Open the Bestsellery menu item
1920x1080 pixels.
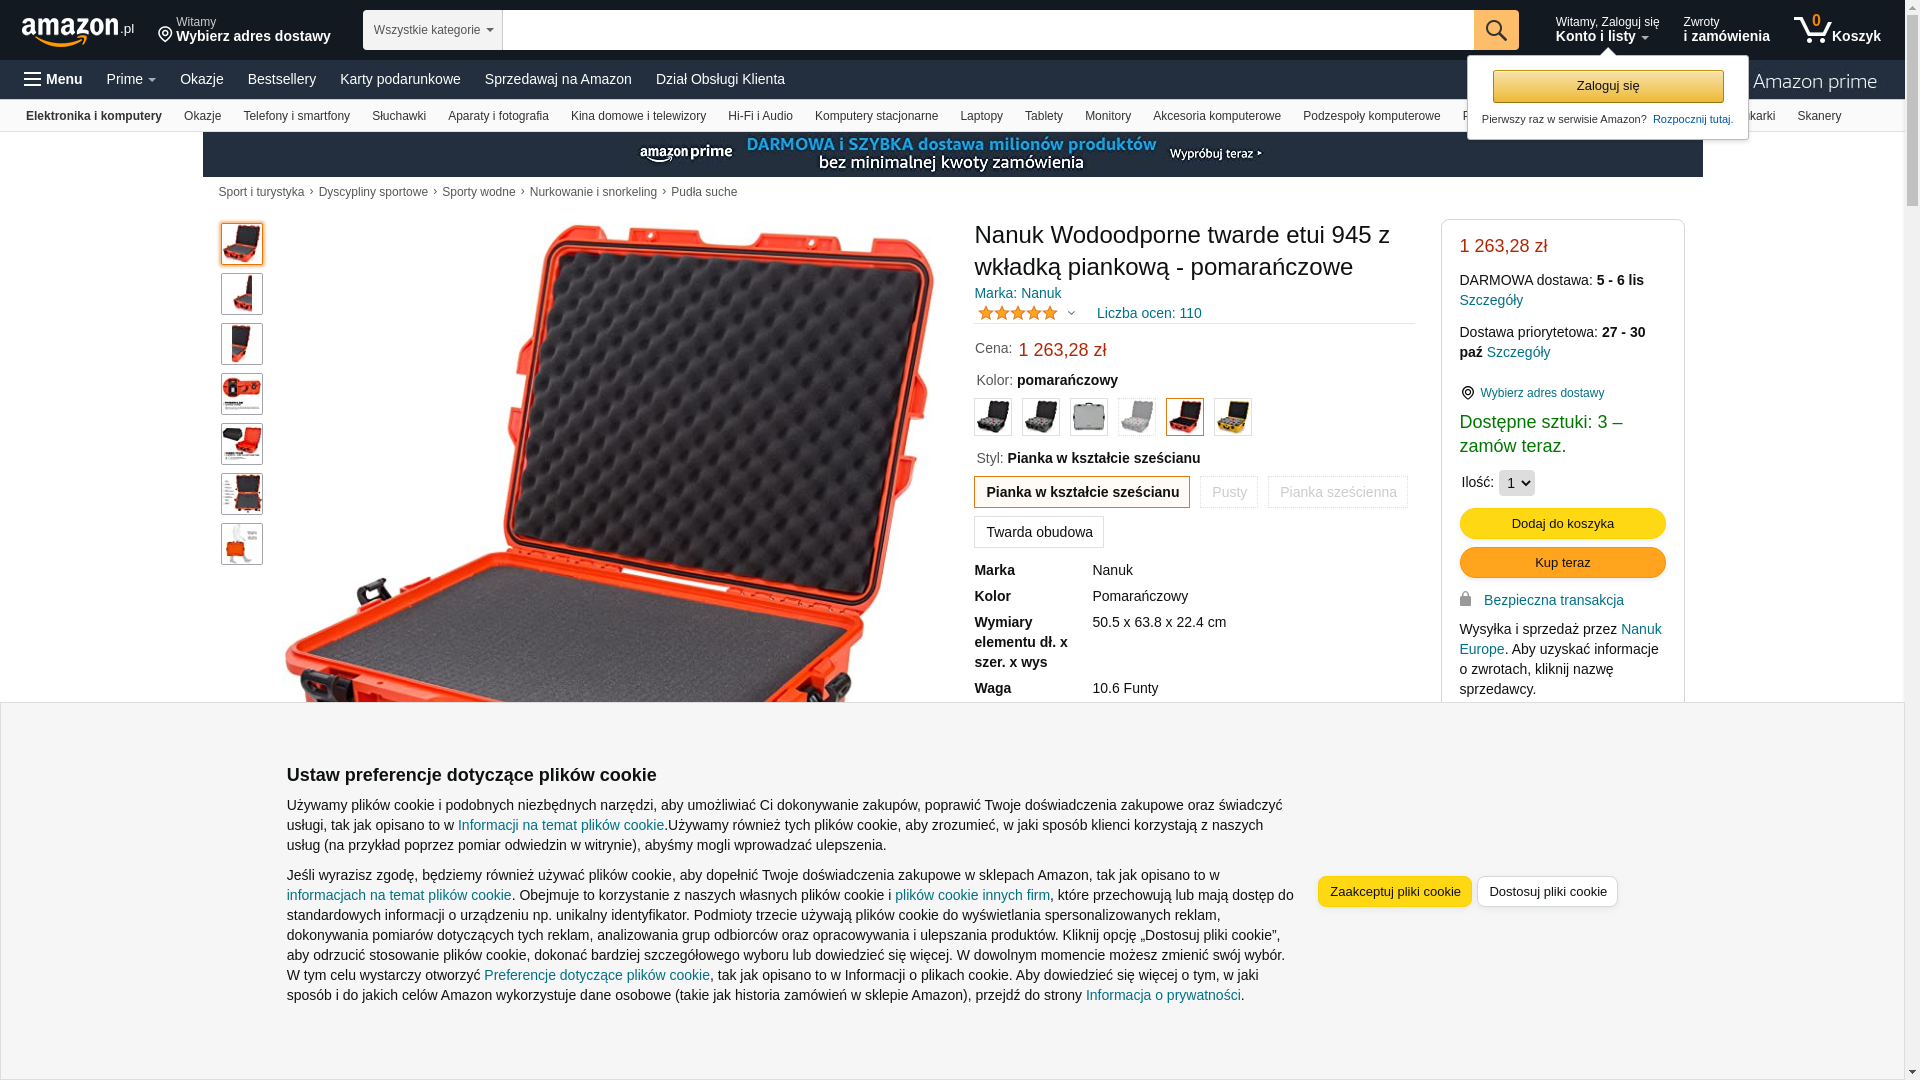click(x=282, y=79)
